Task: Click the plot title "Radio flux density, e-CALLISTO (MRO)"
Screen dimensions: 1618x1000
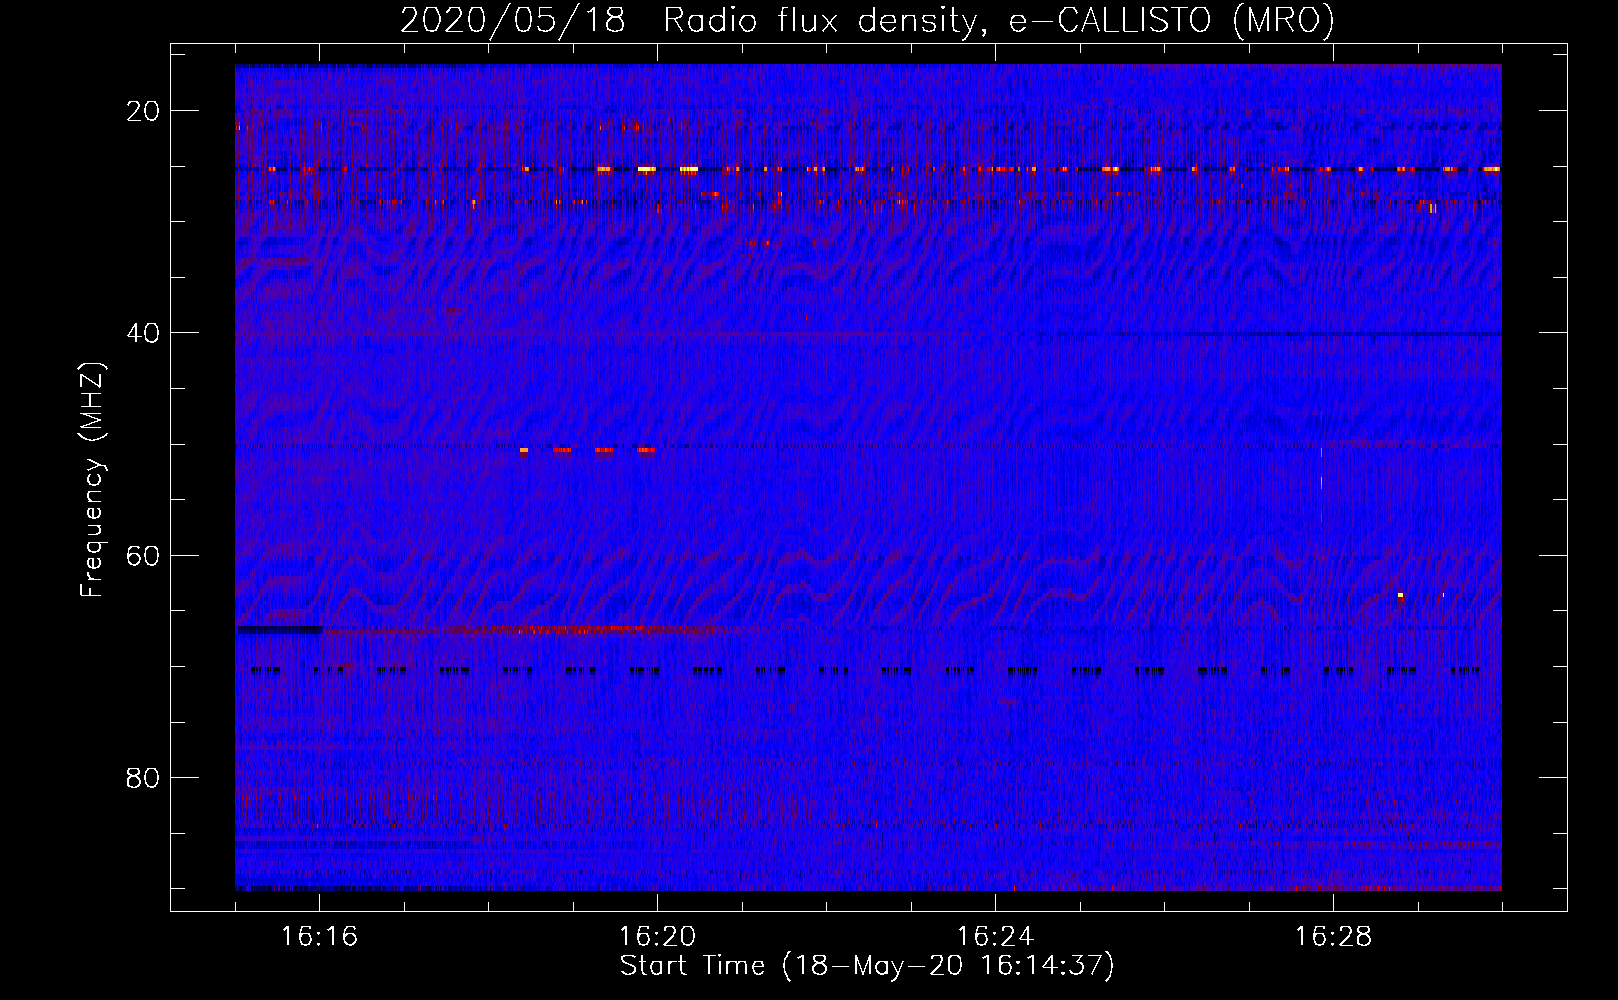Action: (x=999, y=20)
